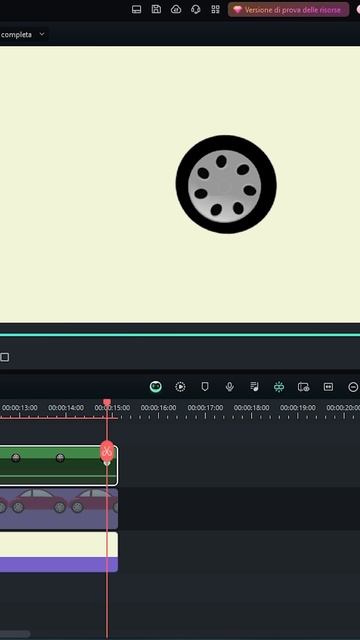Click the keyframe panel icon in timeline toolbar
The height and width of the screenshot is (640, 360).
(x=328, y=387)
